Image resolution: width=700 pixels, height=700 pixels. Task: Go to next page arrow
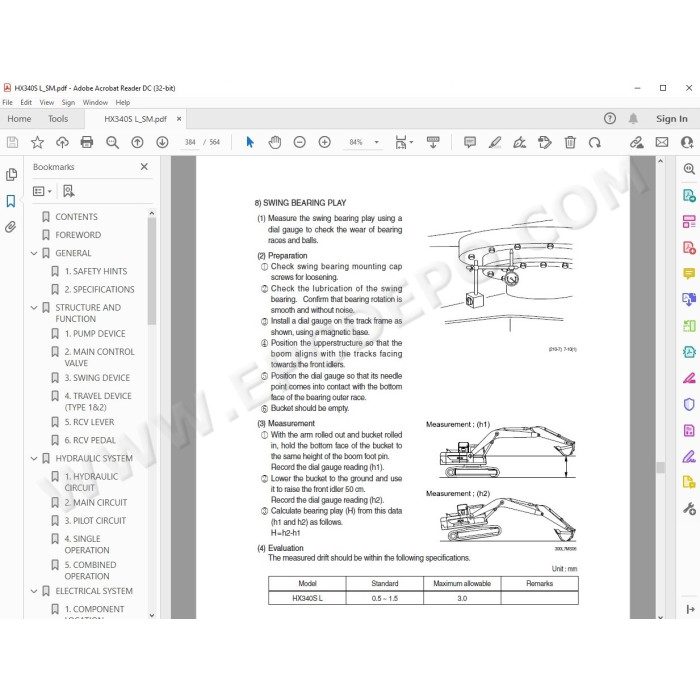[162, 142]
